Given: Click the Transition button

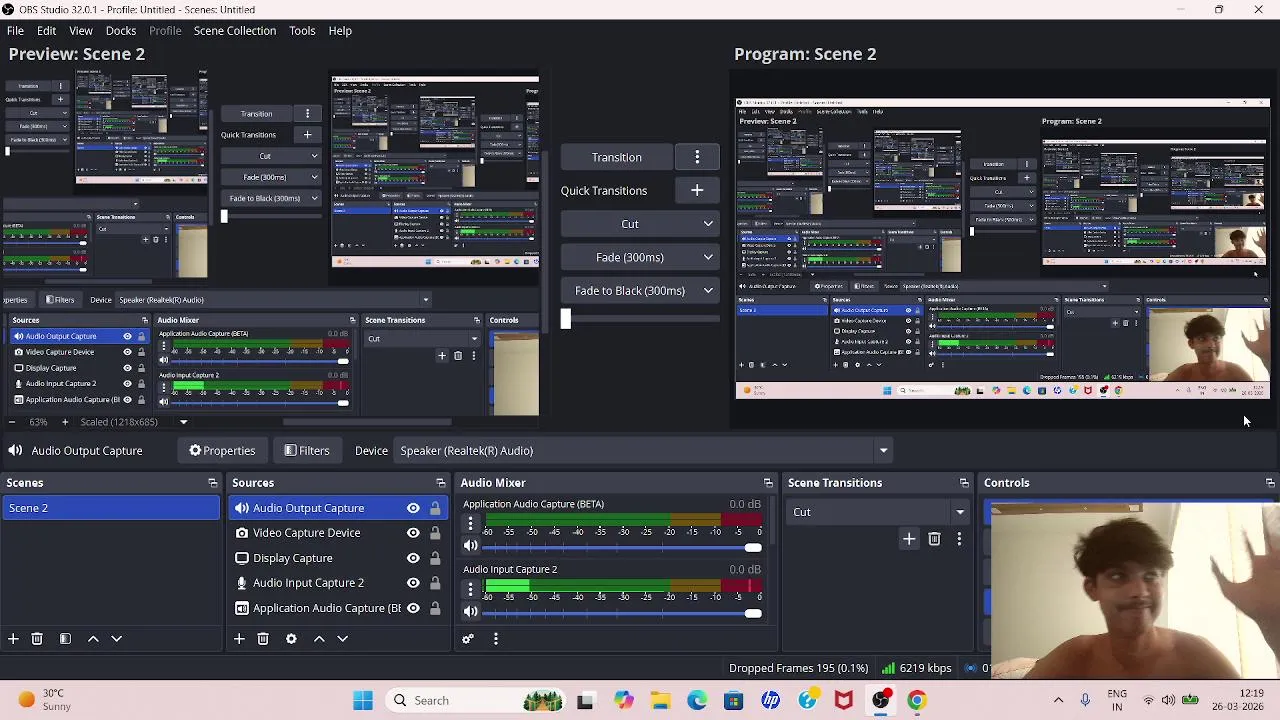Looking at the screenshot, I should point(617,157).
